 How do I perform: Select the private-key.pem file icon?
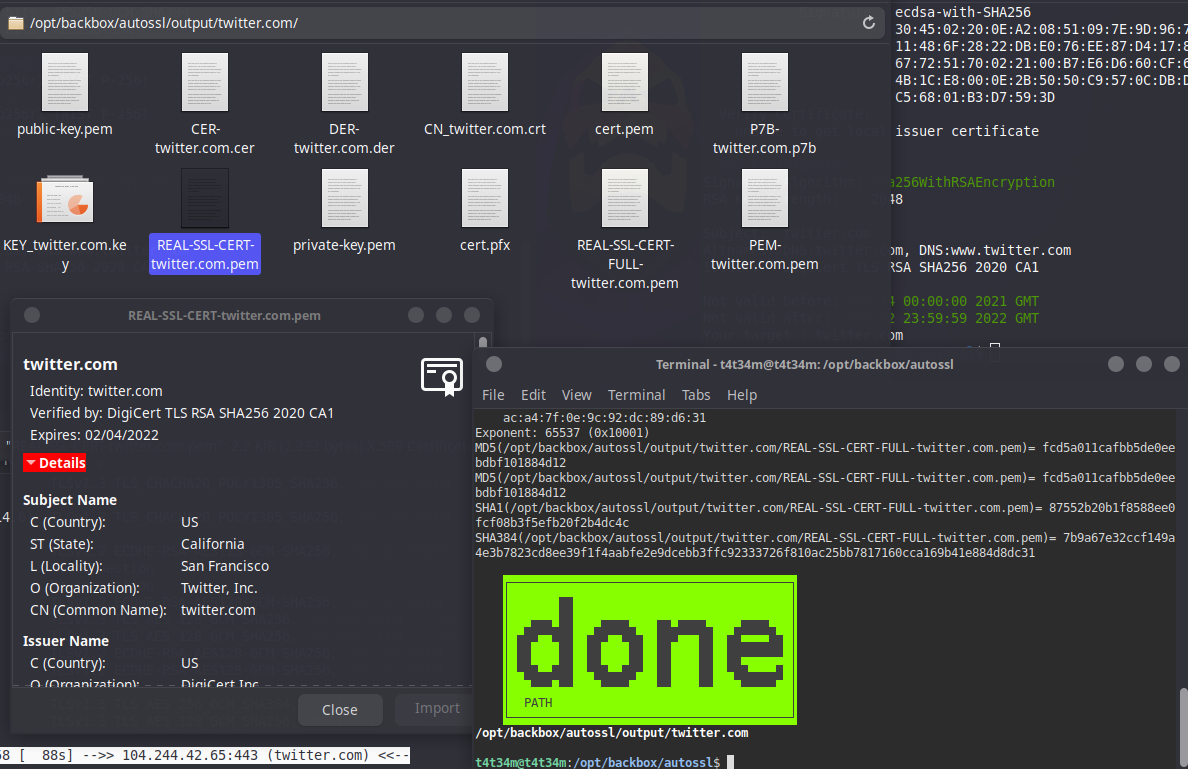(345, 198)
